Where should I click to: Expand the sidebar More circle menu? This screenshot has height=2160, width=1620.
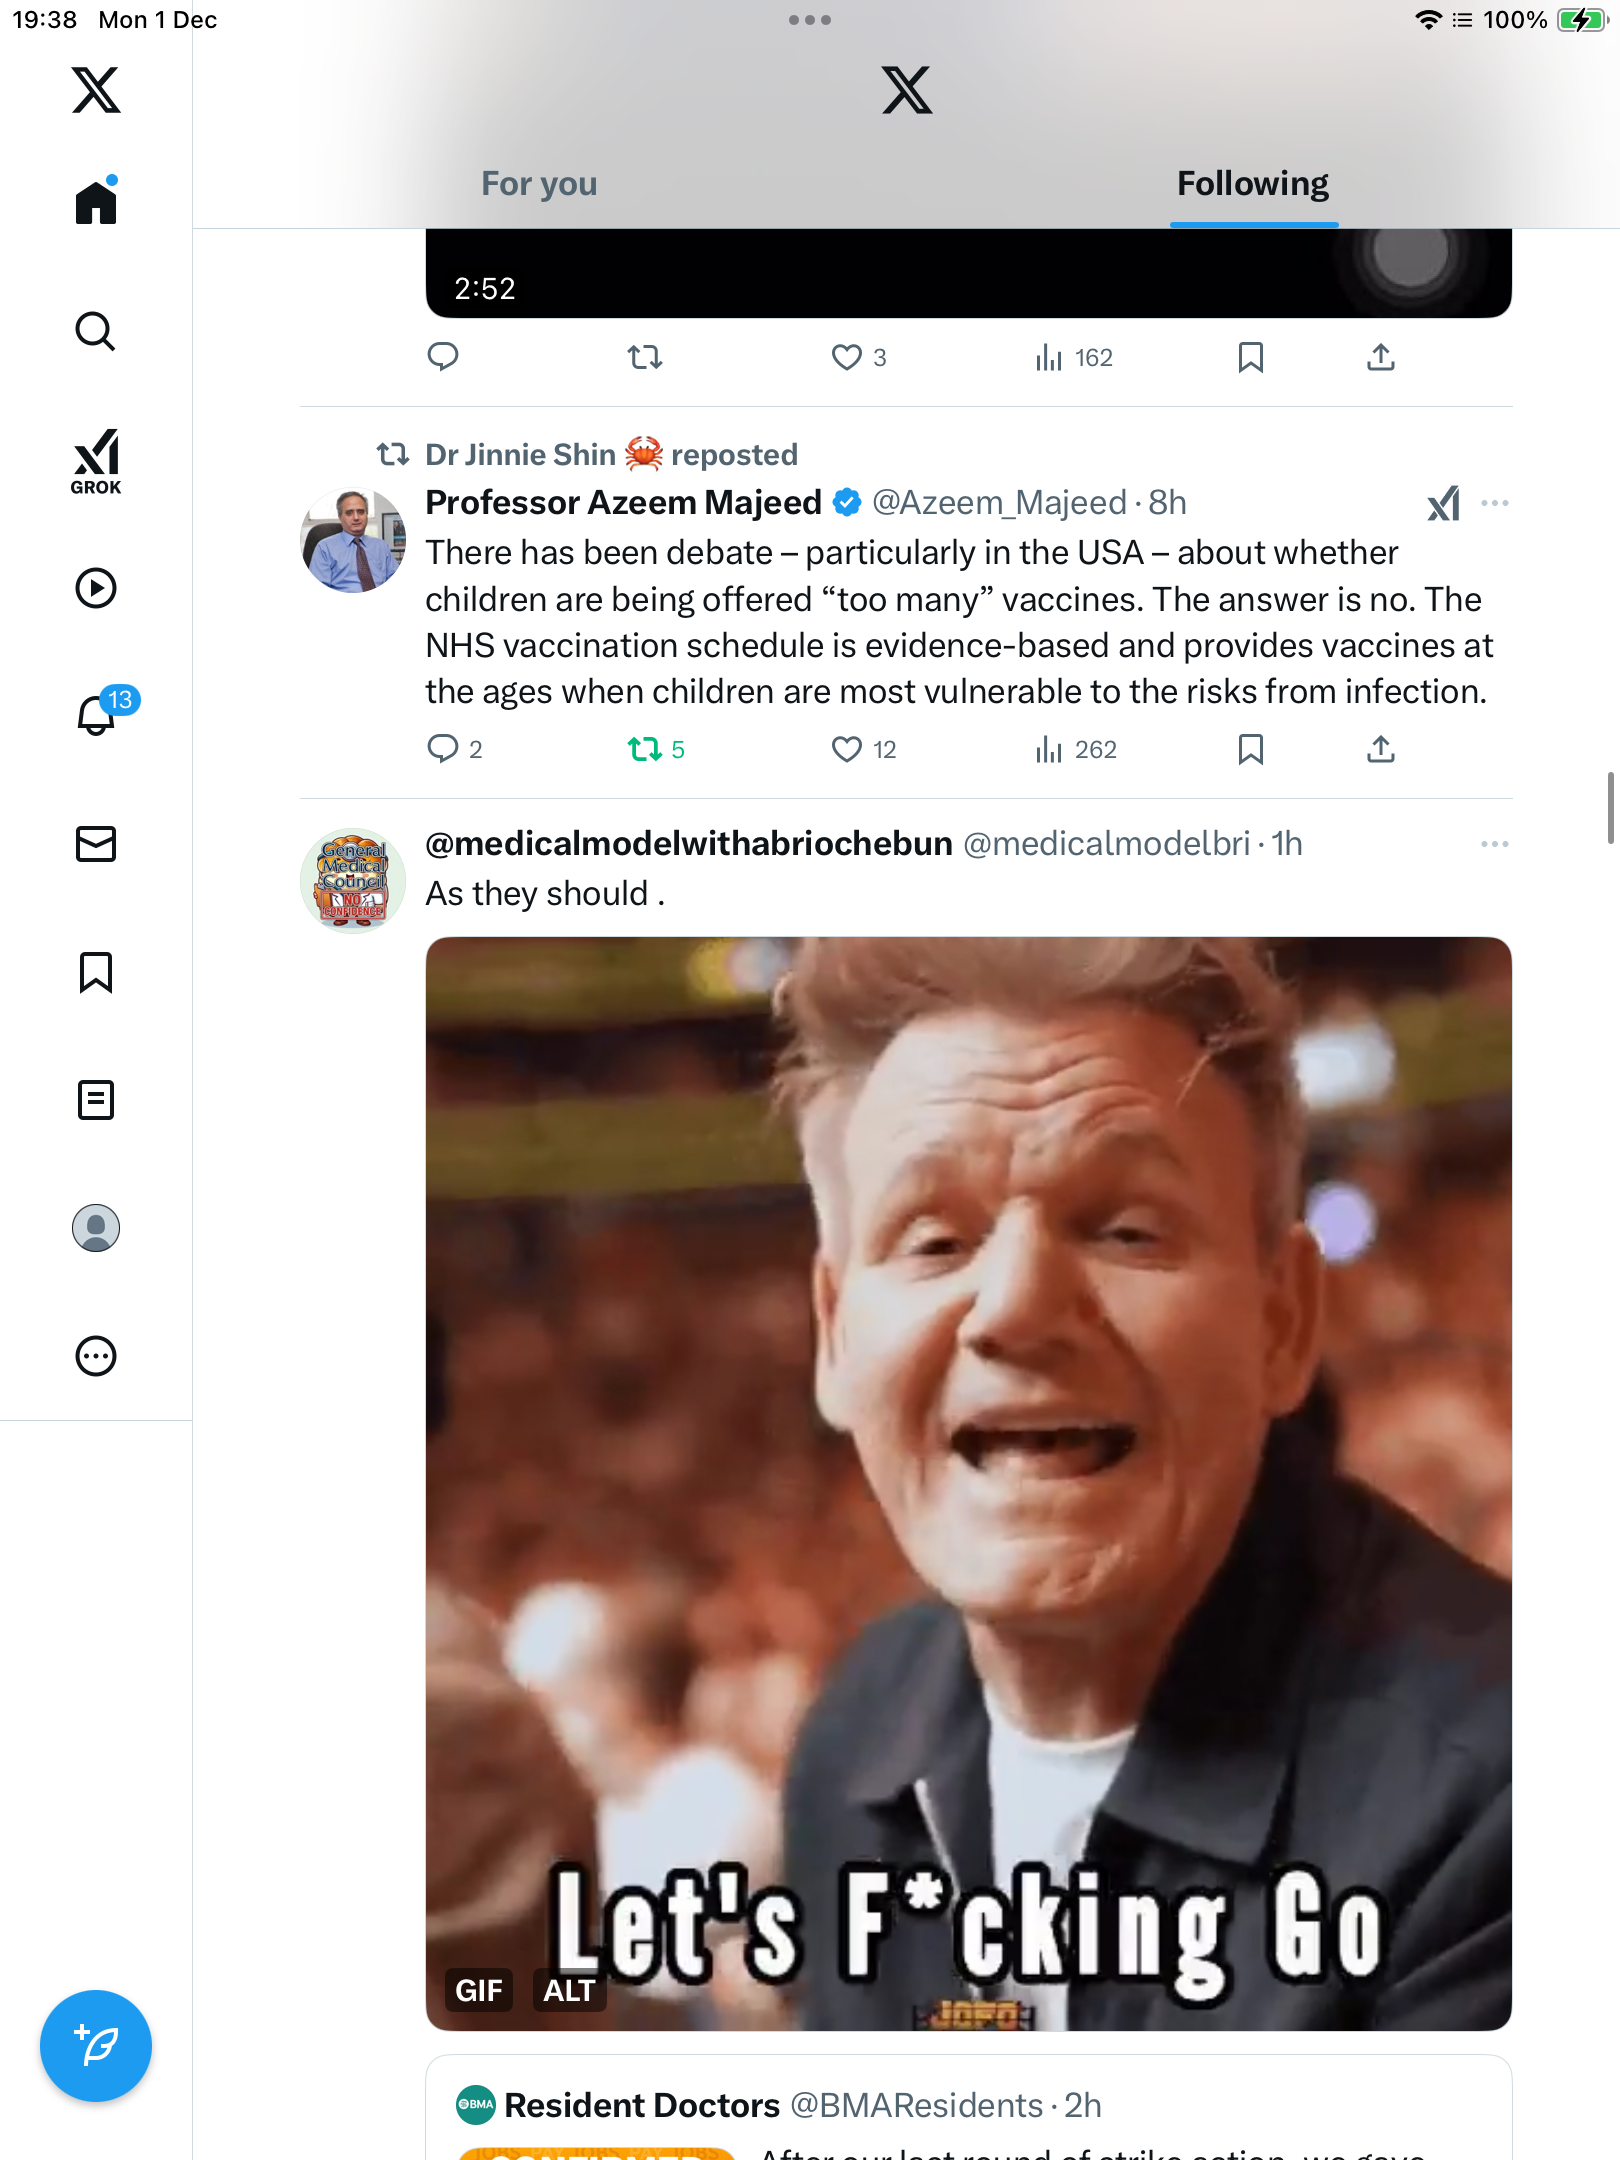[x=96, y=1356]
